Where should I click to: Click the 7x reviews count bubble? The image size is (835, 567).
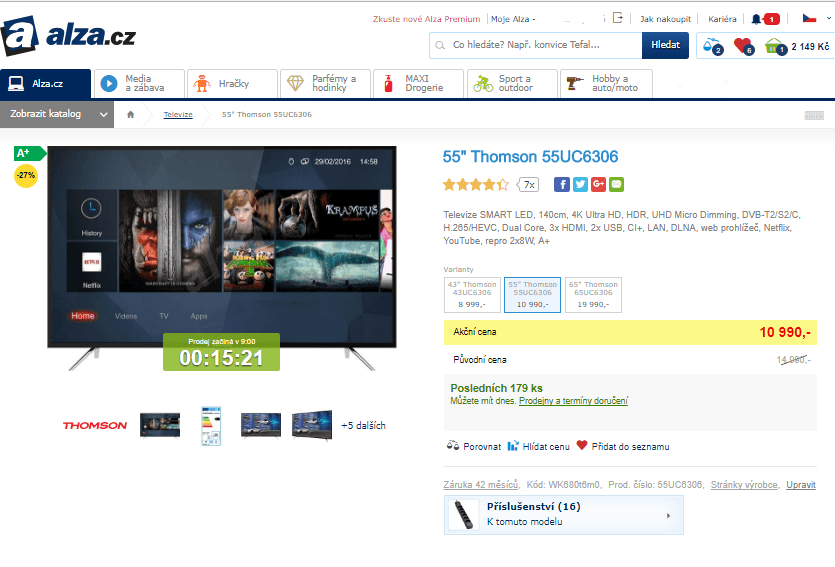click(528, 185)
